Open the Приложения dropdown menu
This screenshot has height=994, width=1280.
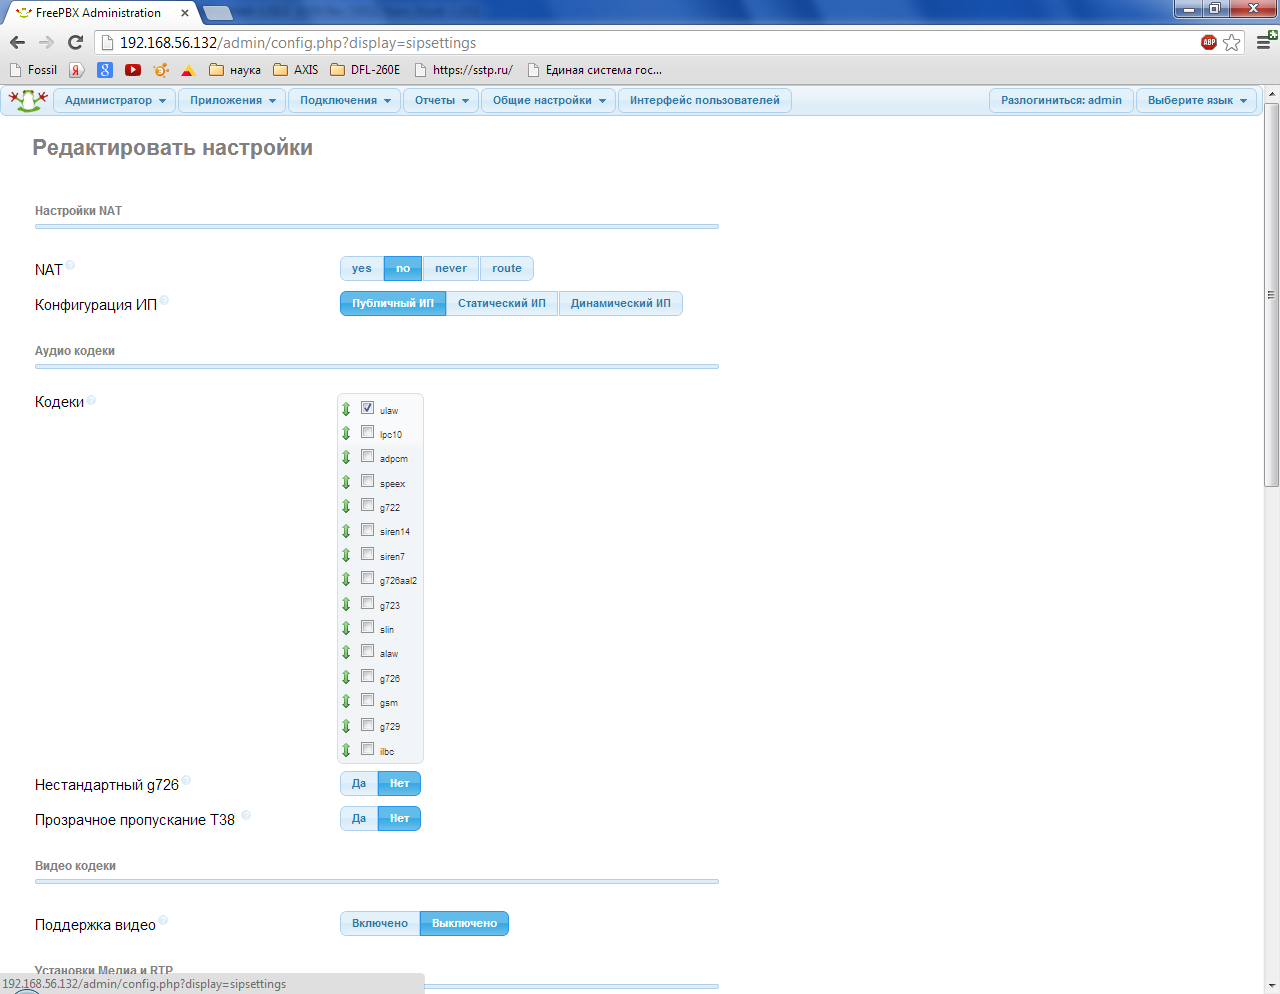click(232, 100)
